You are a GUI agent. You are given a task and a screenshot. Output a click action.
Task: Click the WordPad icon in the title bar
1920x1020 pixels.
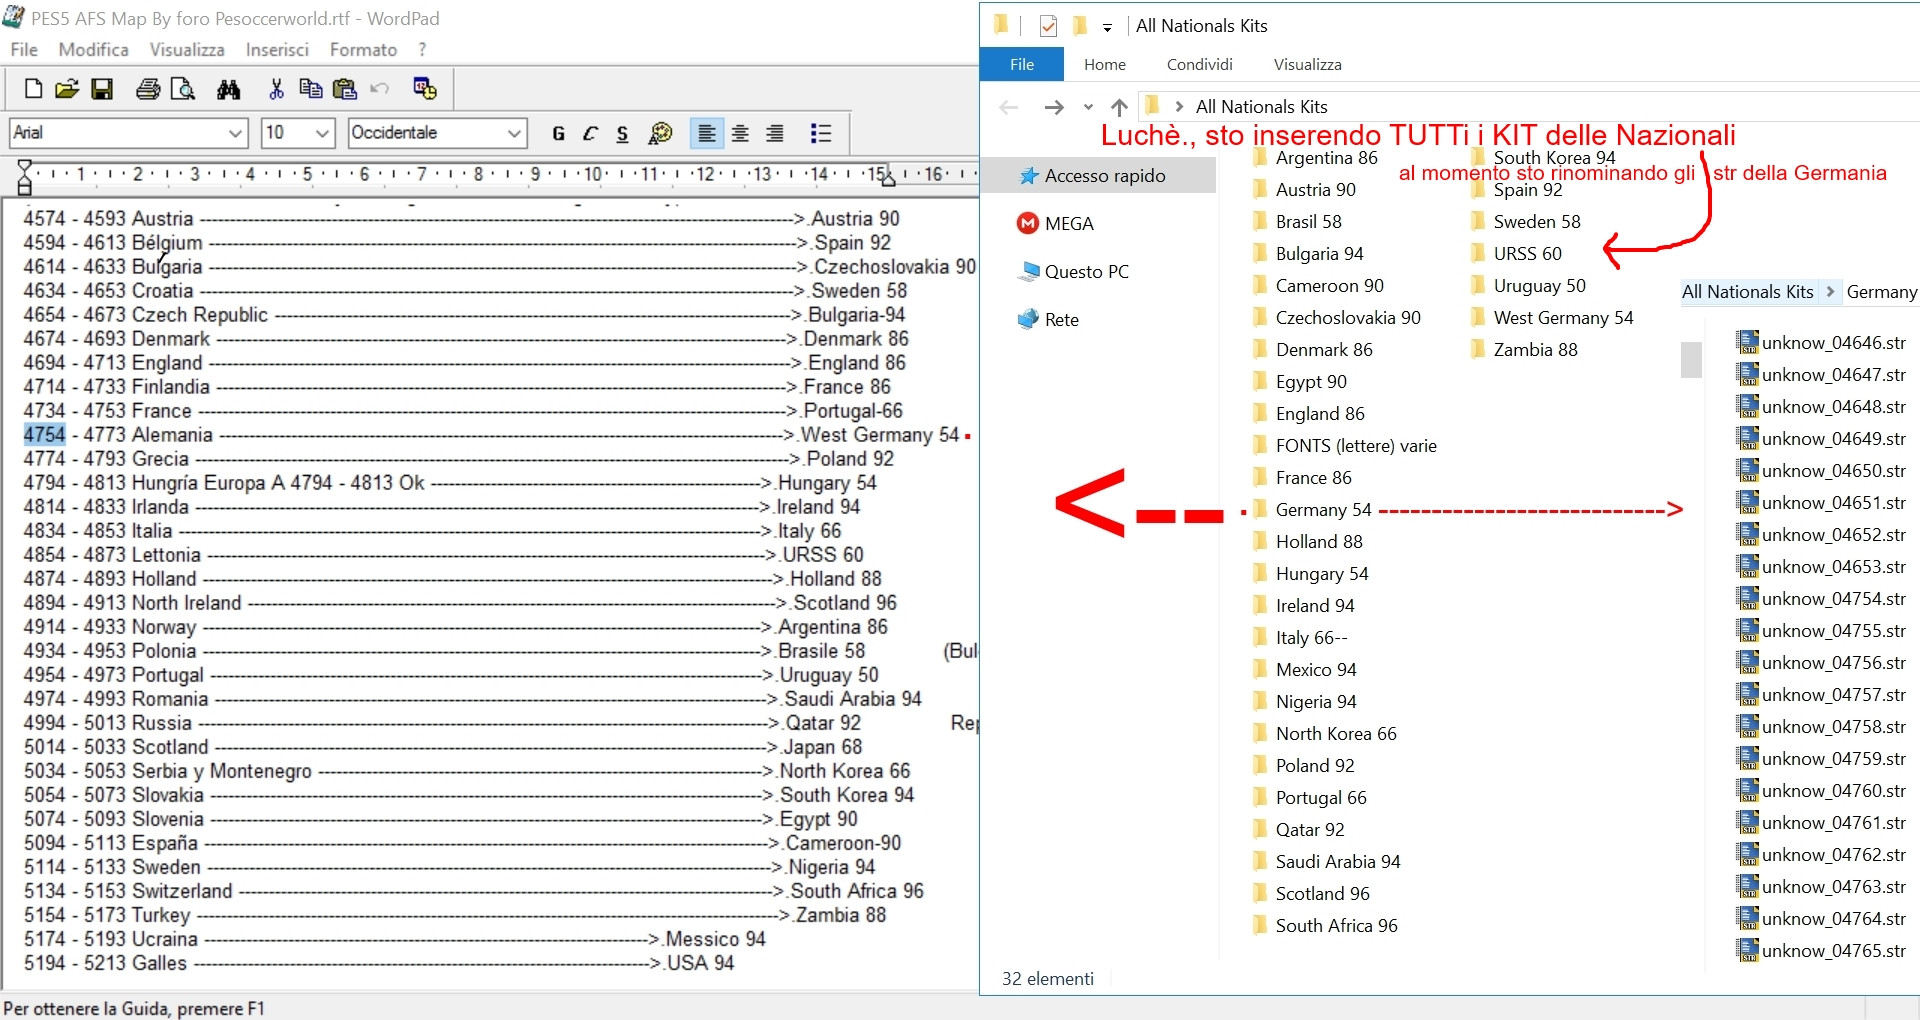[13, 18]
